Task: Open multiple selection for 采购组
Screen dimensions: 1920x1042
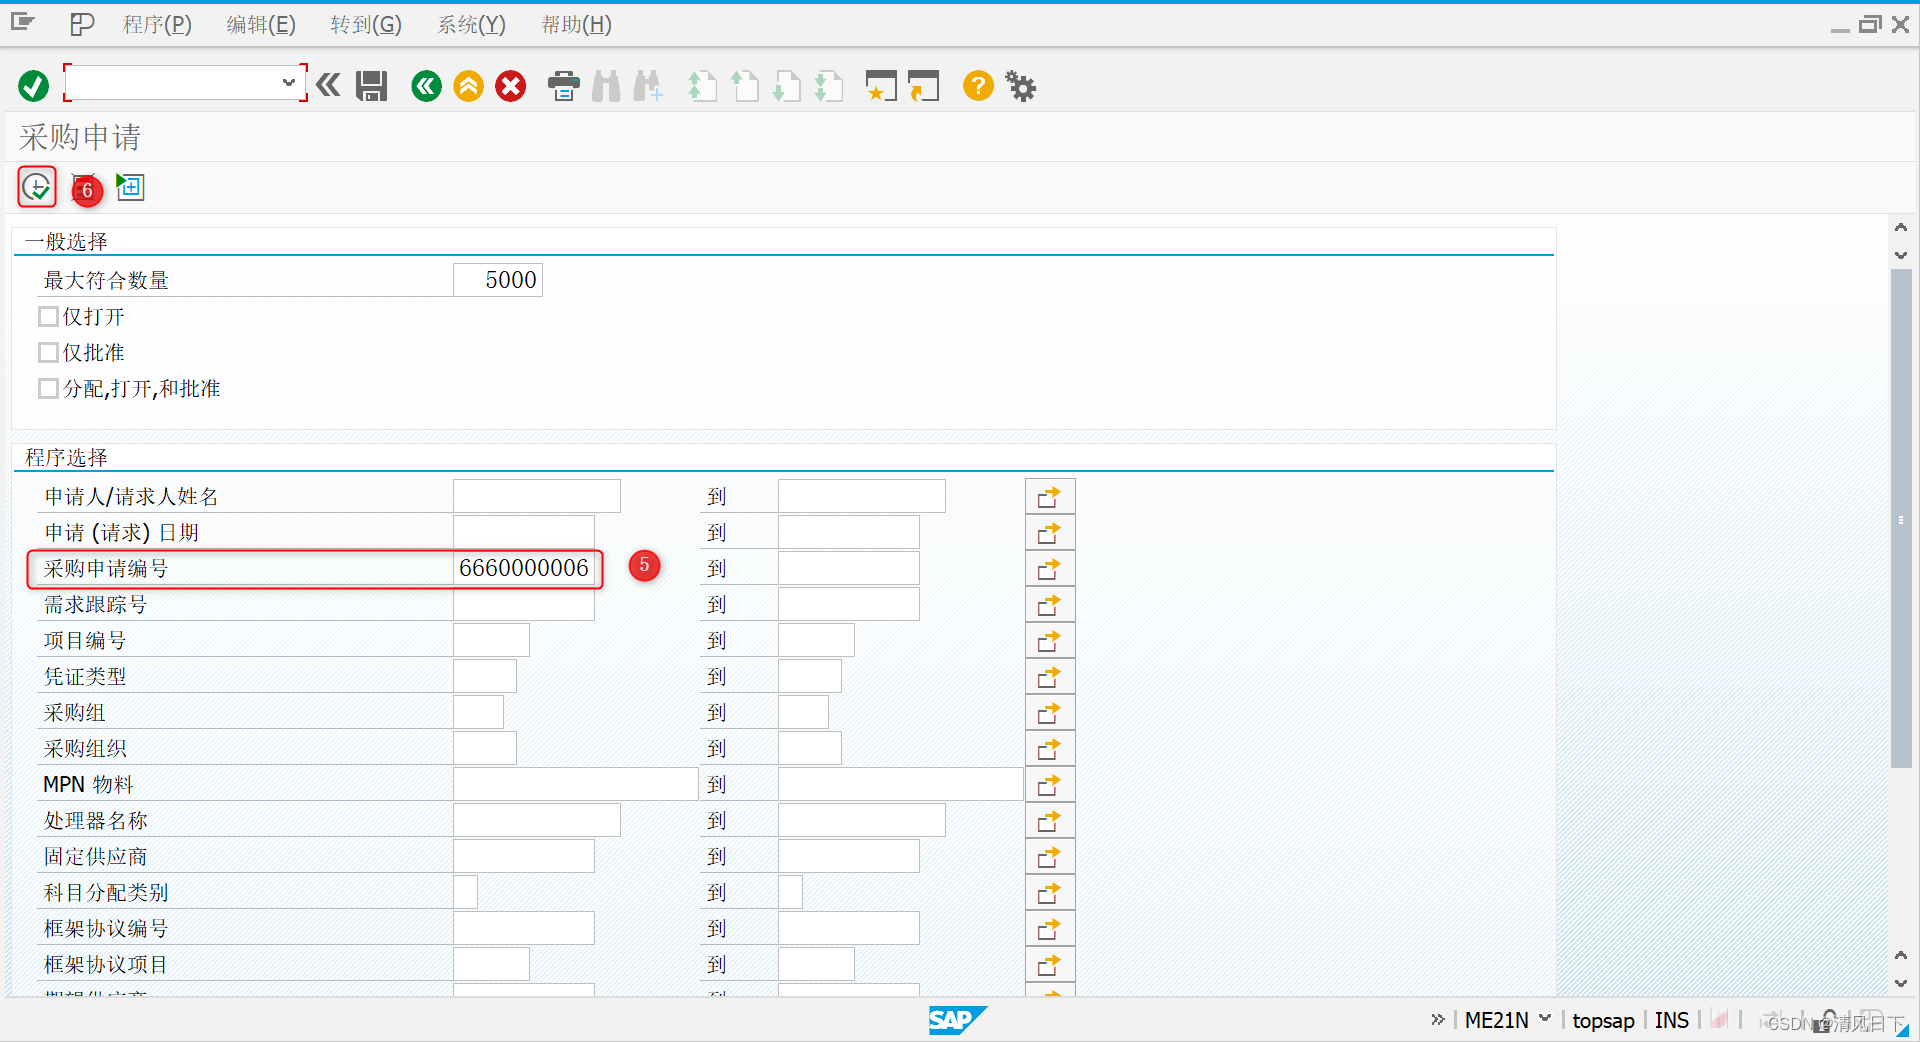Action: tap(1050, 712)
